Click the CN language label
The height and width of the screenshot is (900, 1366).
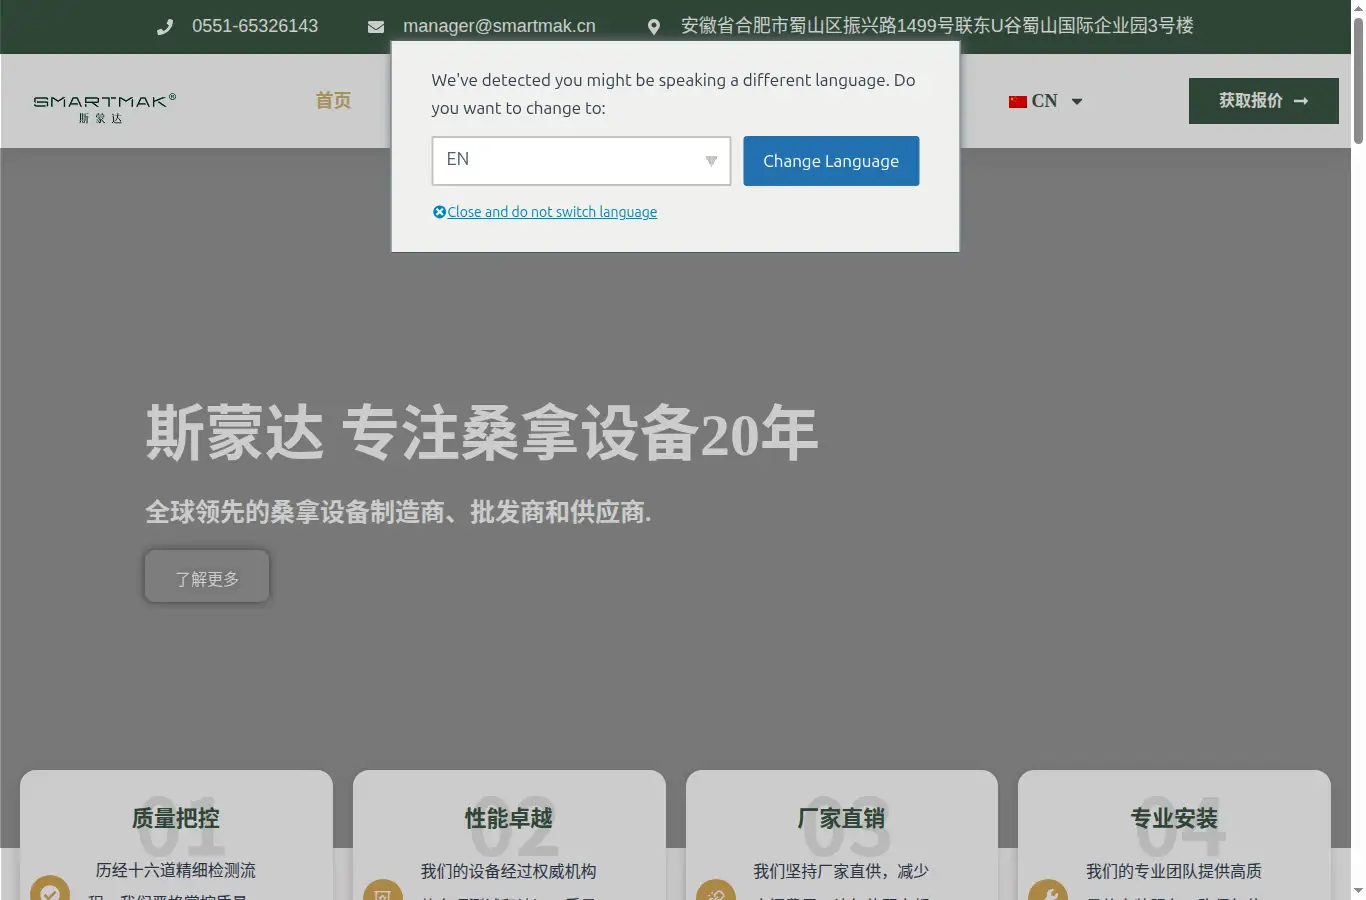tap(1045, 101)
